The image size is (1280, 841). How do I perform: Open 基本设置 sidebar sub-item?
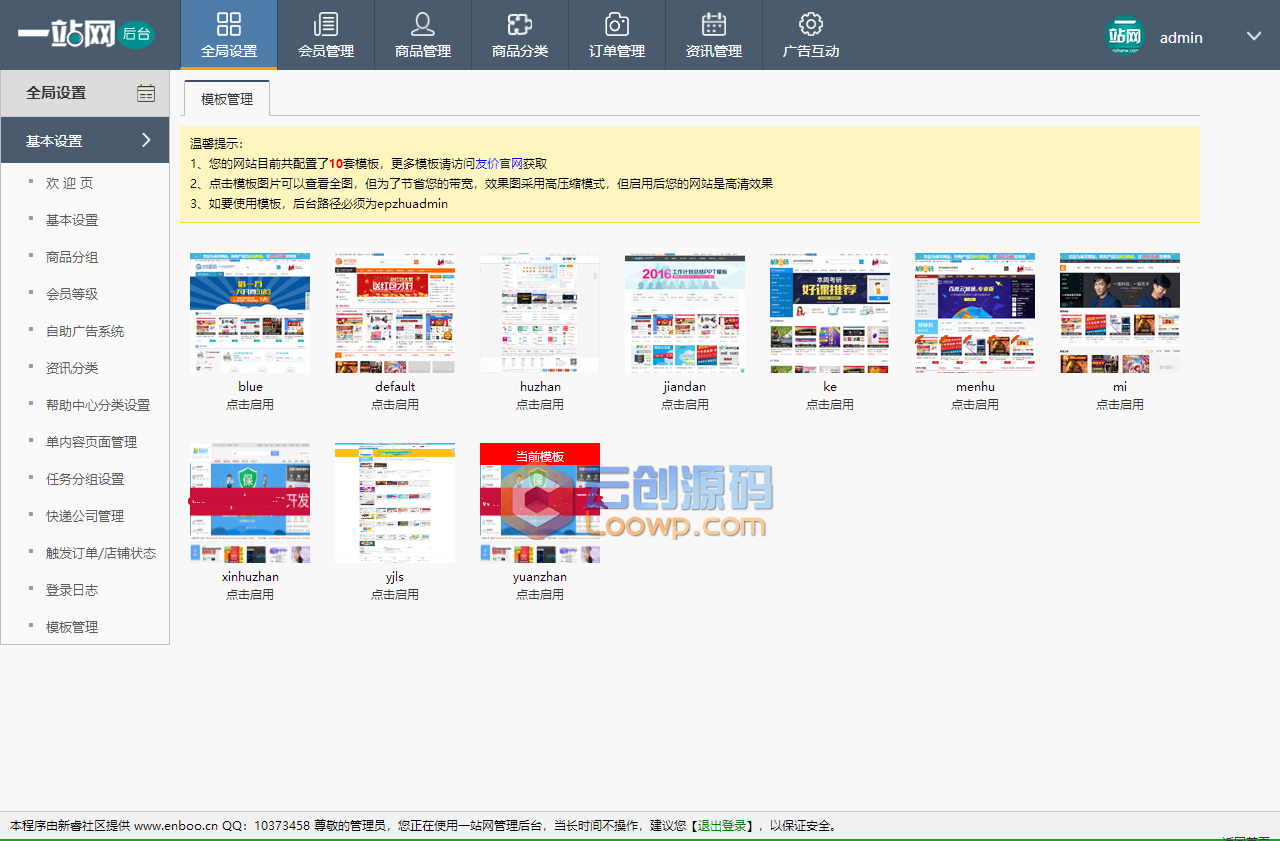tap(72, 220)
